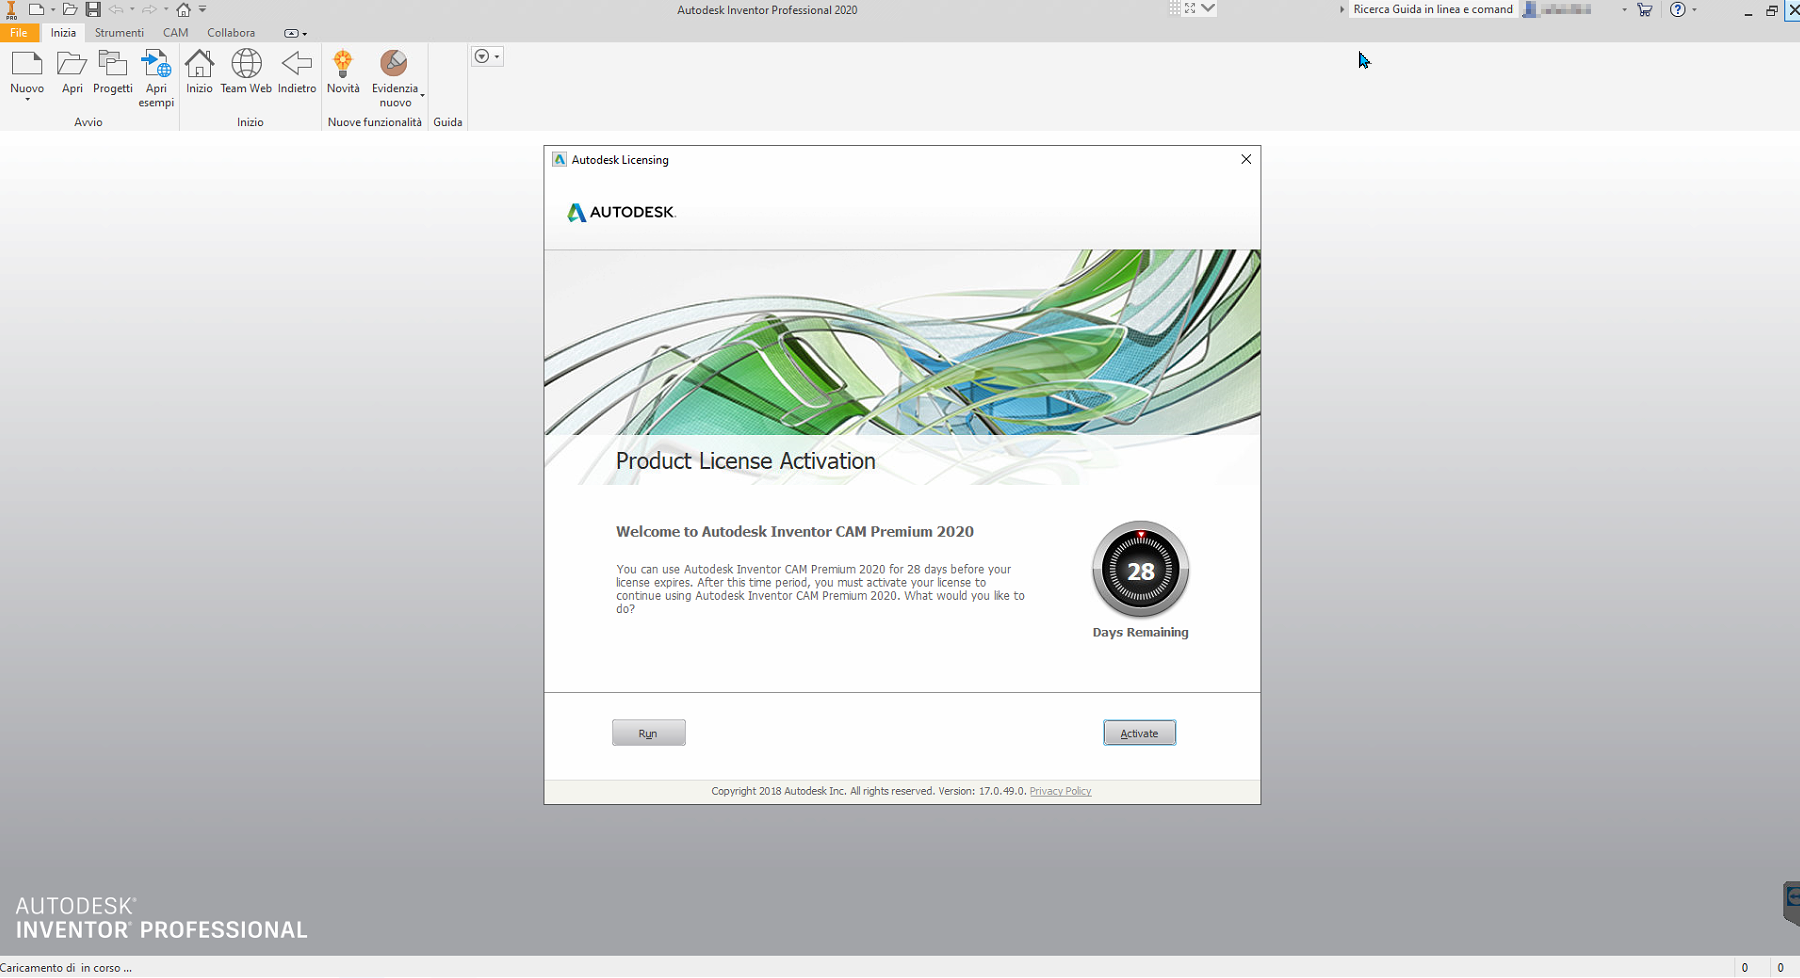Viewport: 1800px width, 978px height.
Task: Switch to the CAM ribbon tab
Action: [x=175, y=32]
